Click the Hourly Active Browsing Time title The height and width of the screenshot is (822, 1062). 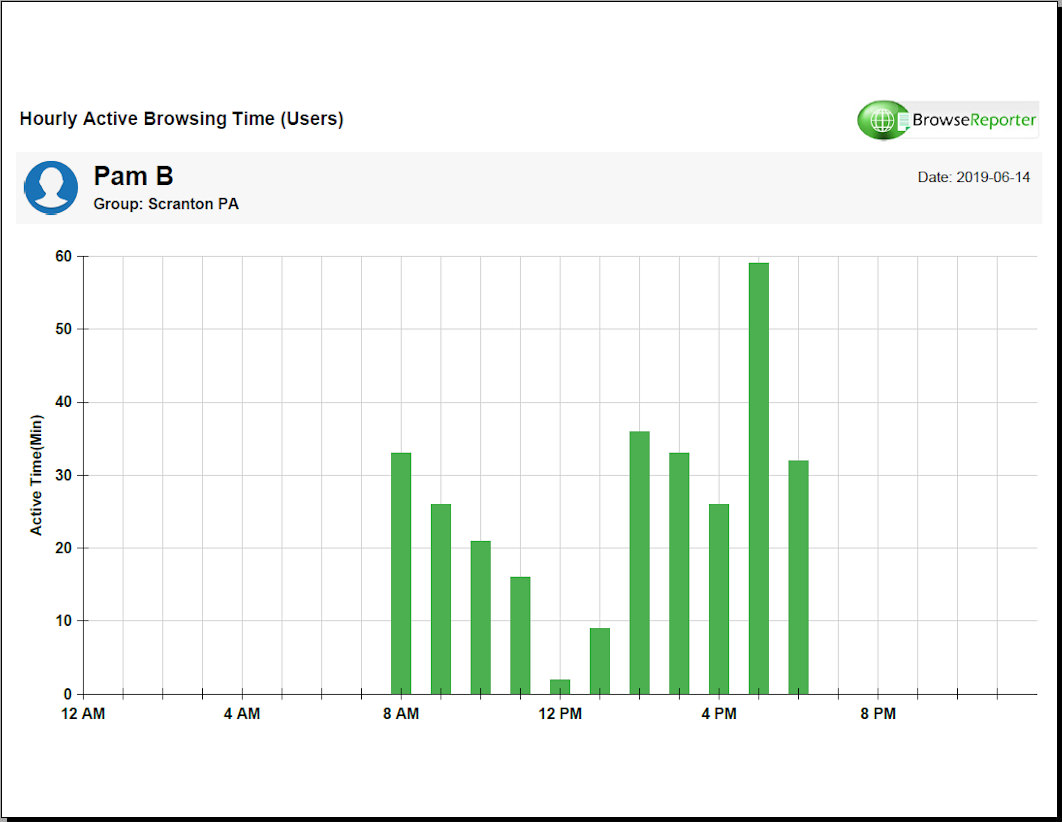tap(181, 119)
